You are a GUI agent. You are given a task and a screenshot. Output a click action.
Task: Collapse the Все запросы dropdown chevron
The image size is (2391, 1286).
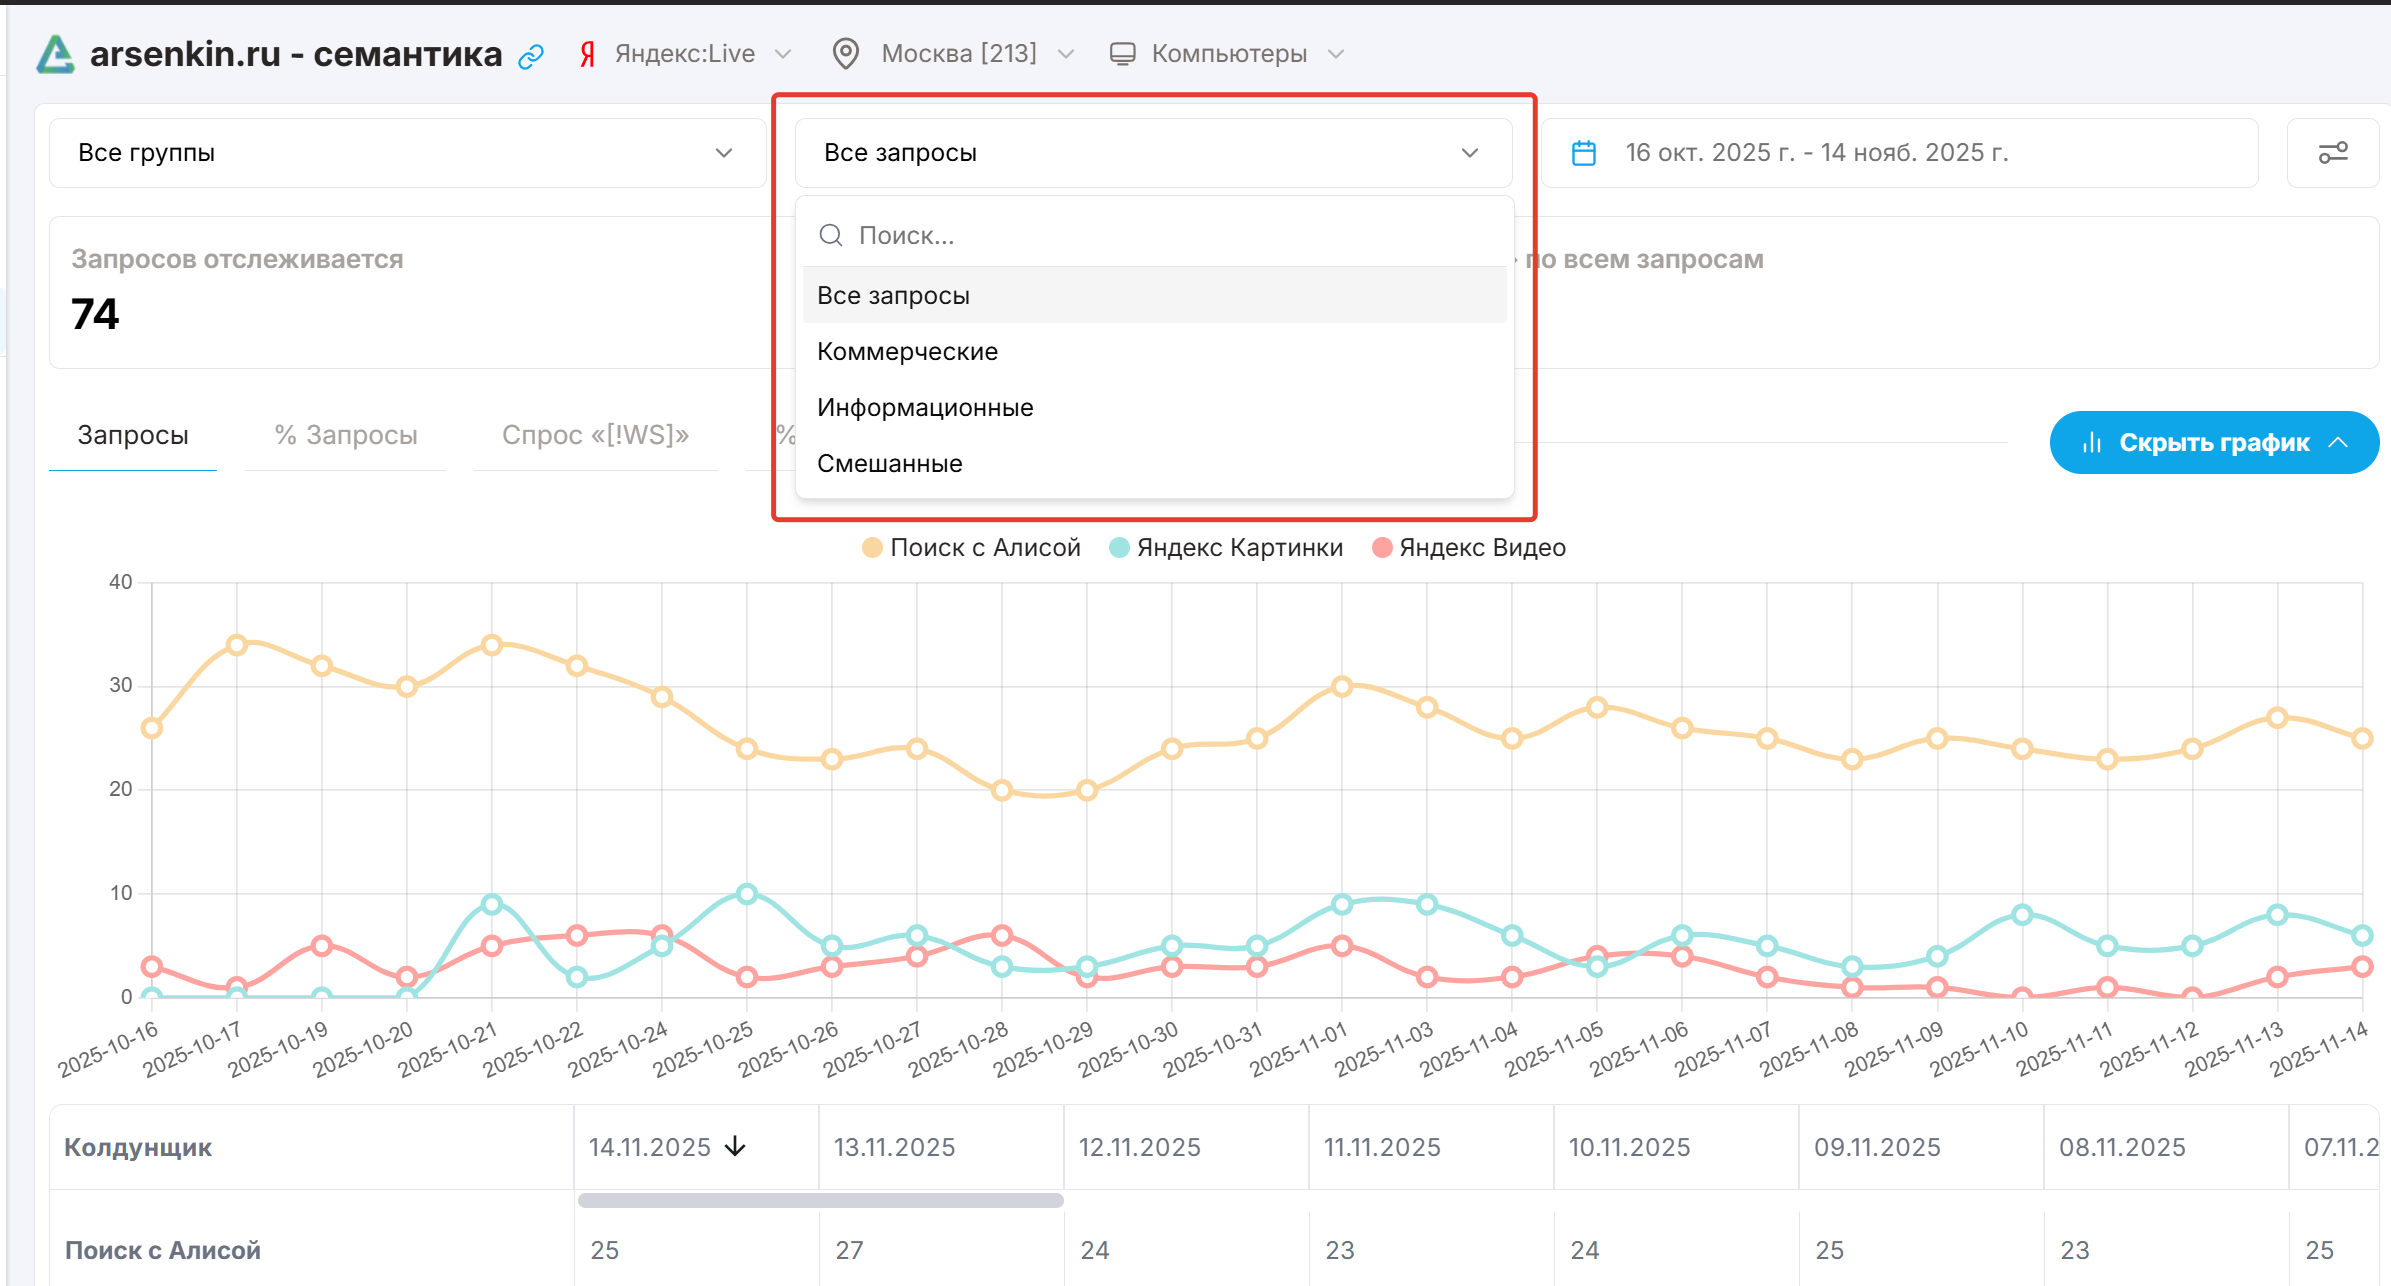point(1469,153)
